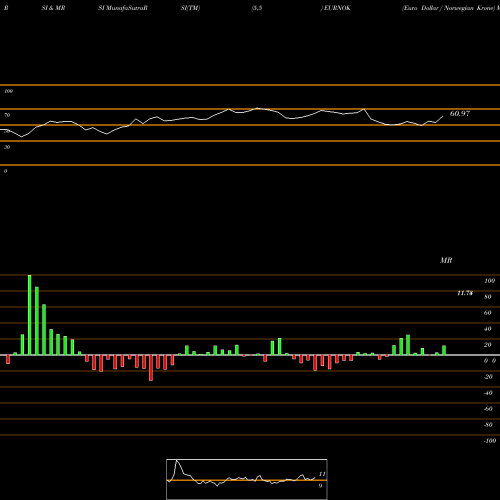The image size is (500, 500).
Task: Click the MR axis label -100
Action: click(x=490, y=441)
